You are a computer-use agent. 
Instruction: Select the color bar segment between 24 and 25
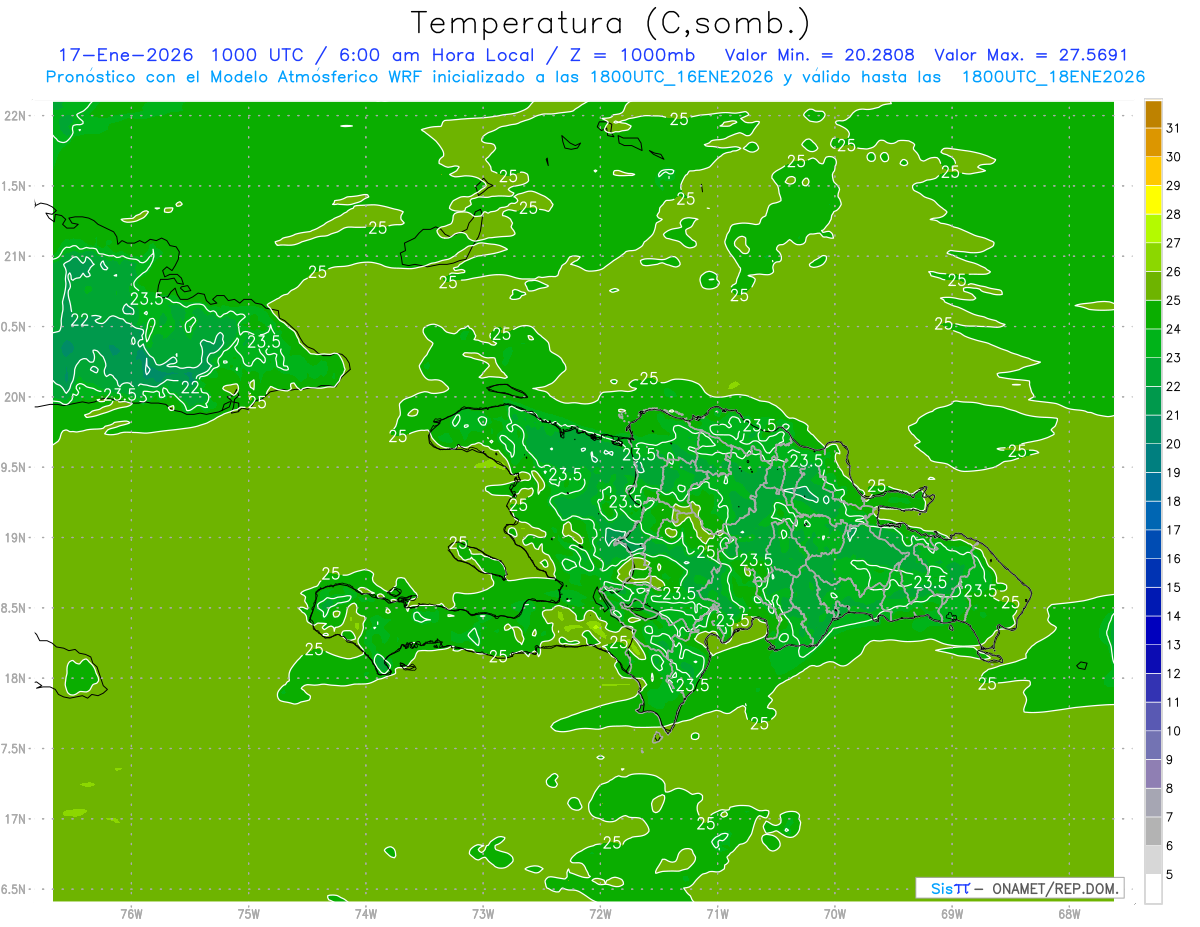coord(1153,315)
